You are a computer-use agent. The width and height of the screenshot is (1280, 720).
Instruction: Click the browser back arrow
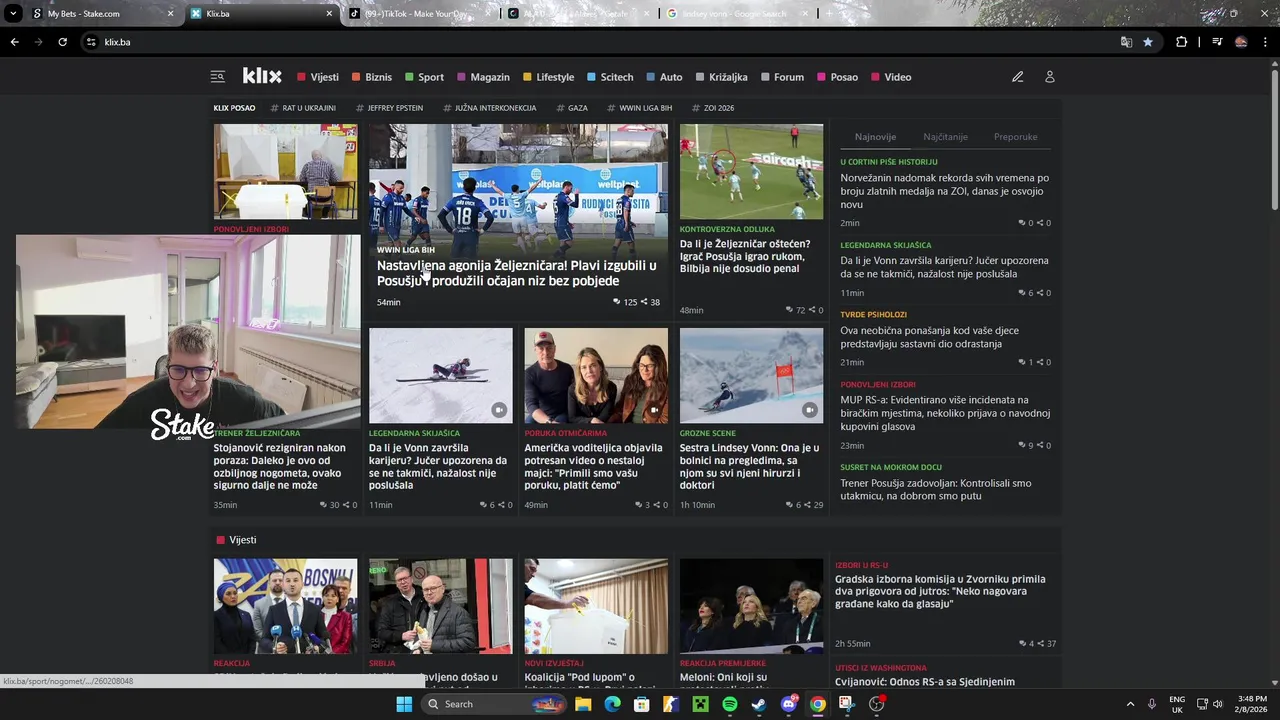point(14,42)
